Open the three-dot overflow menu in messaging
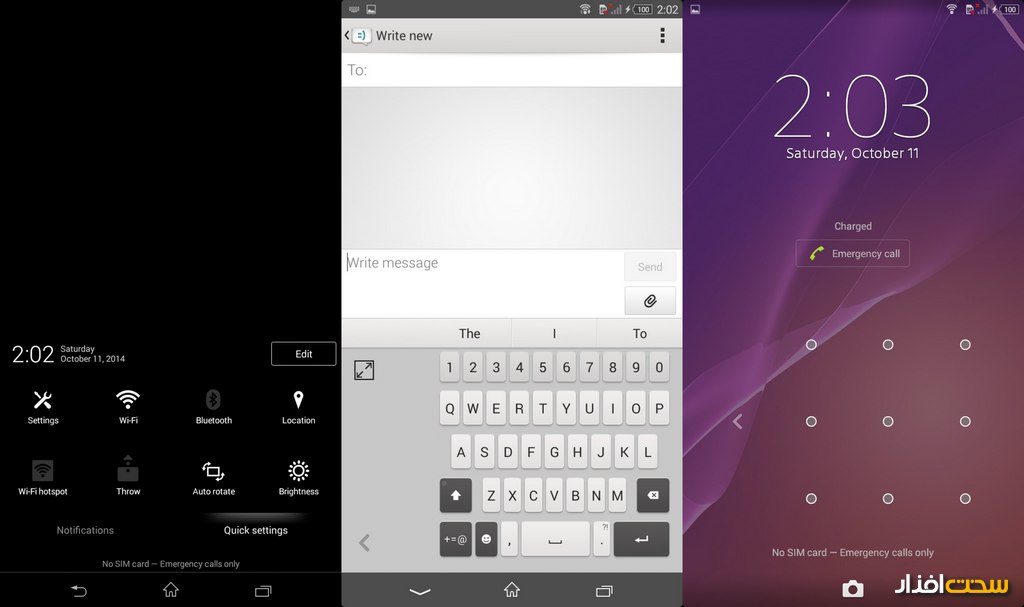 click(x=662, y=36)
